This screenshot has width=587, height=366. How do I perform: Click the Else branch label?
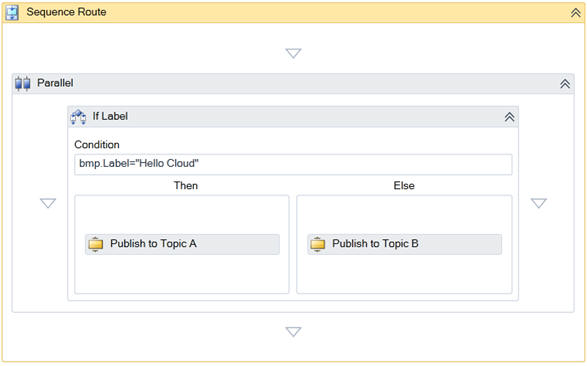click(404, 186)
